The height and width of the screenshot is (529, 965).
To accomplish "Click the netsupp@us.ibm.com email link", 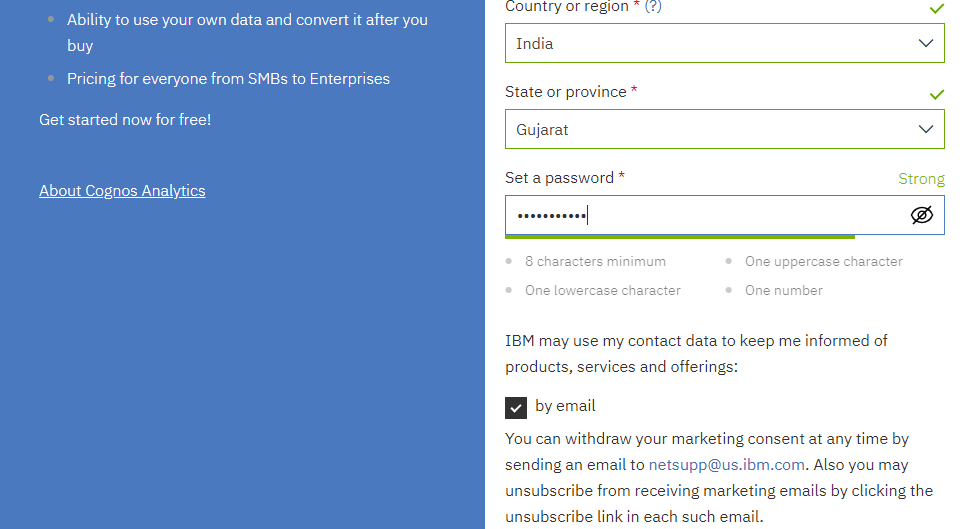I will coord(726,464).
